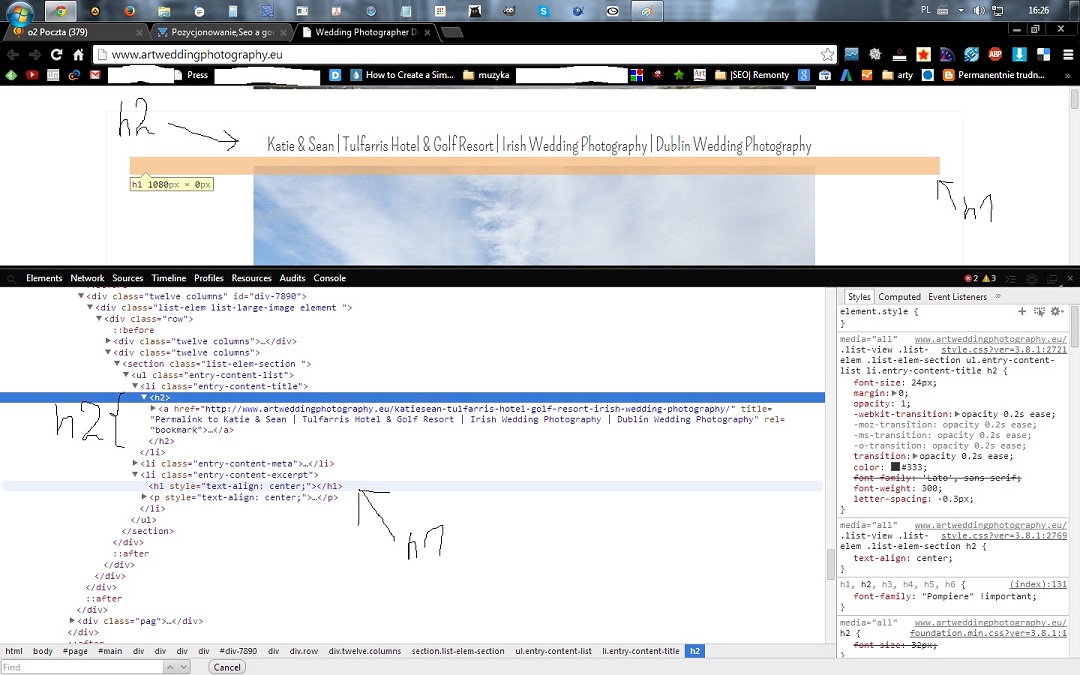1080x675 pixels.
Task: Click the Cancel button in find bar
Action: (x=227, y=667)
